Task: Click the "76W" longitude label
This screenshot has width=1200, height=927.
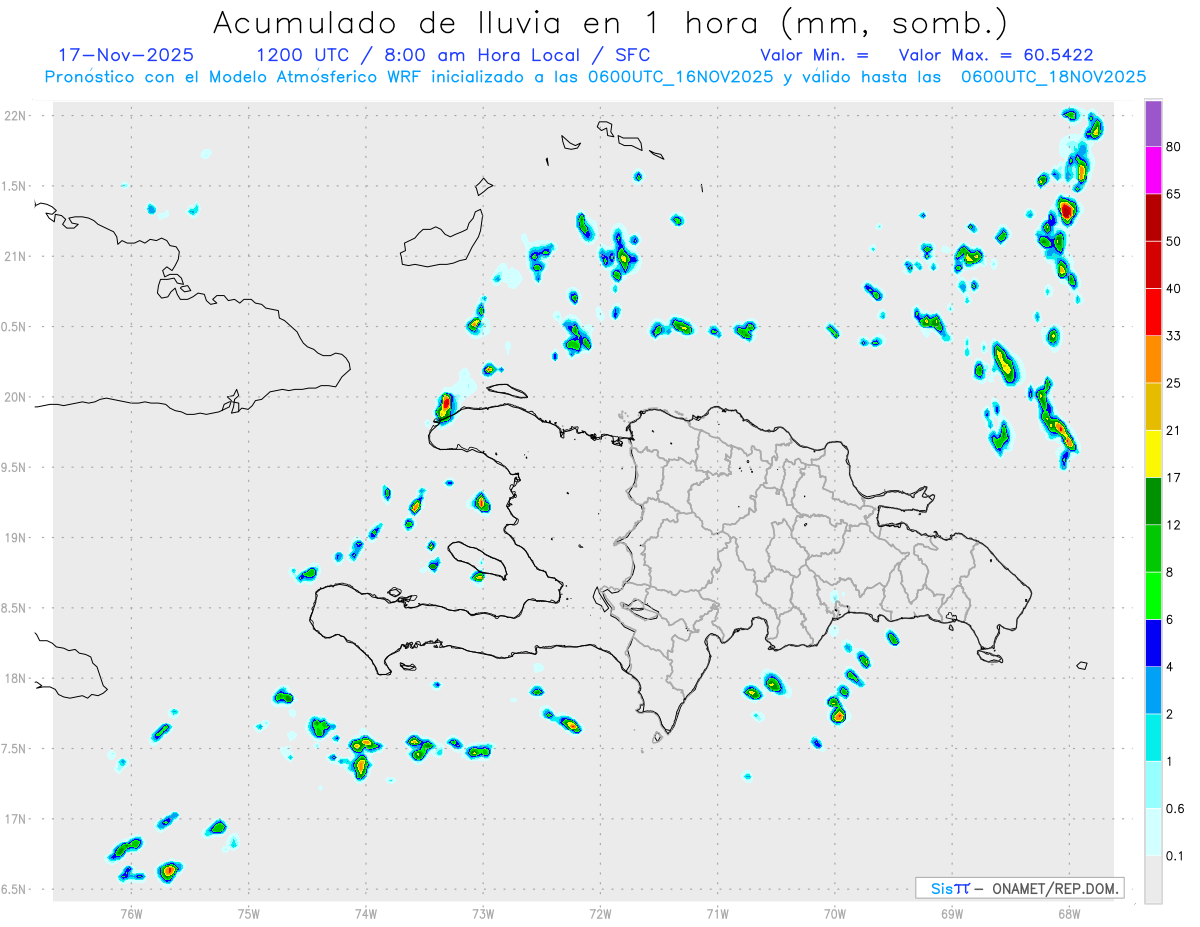Action: [131, 913]
